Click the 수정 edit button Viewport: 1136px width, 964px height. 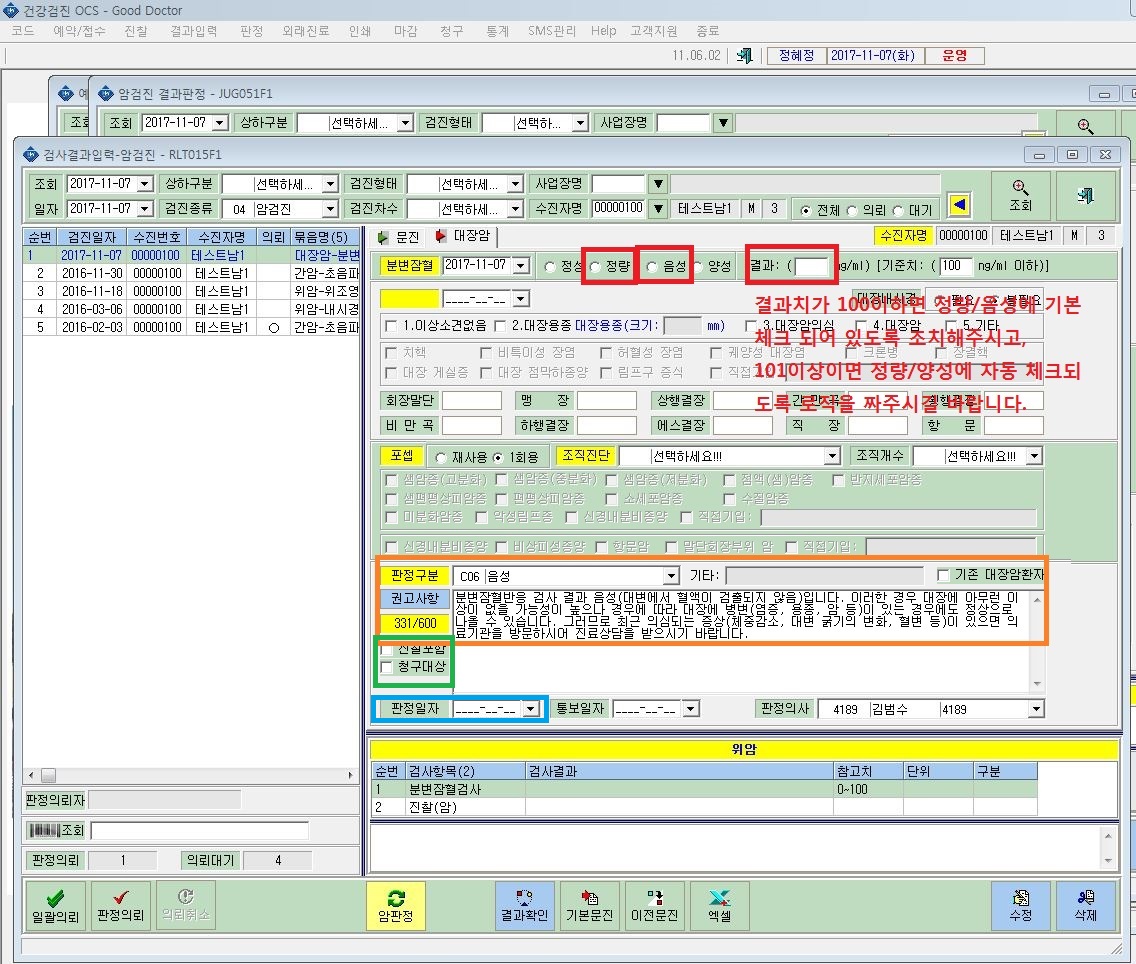(x=1020, y=905)
